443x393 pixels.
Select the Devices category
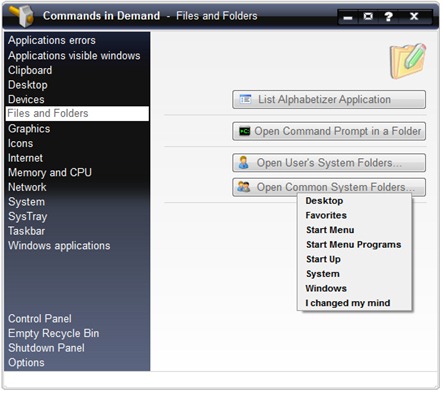pos(26,99)
